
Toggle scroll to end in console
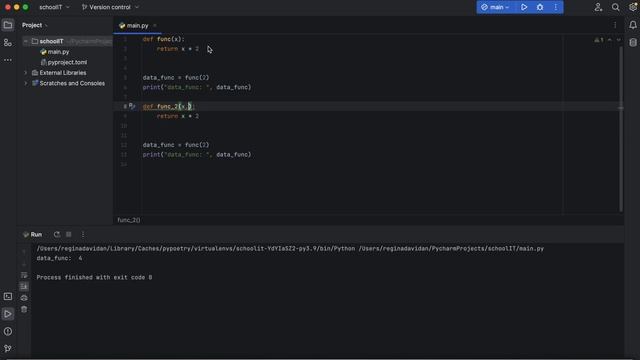pyautogui.click(x=24, y=287)
